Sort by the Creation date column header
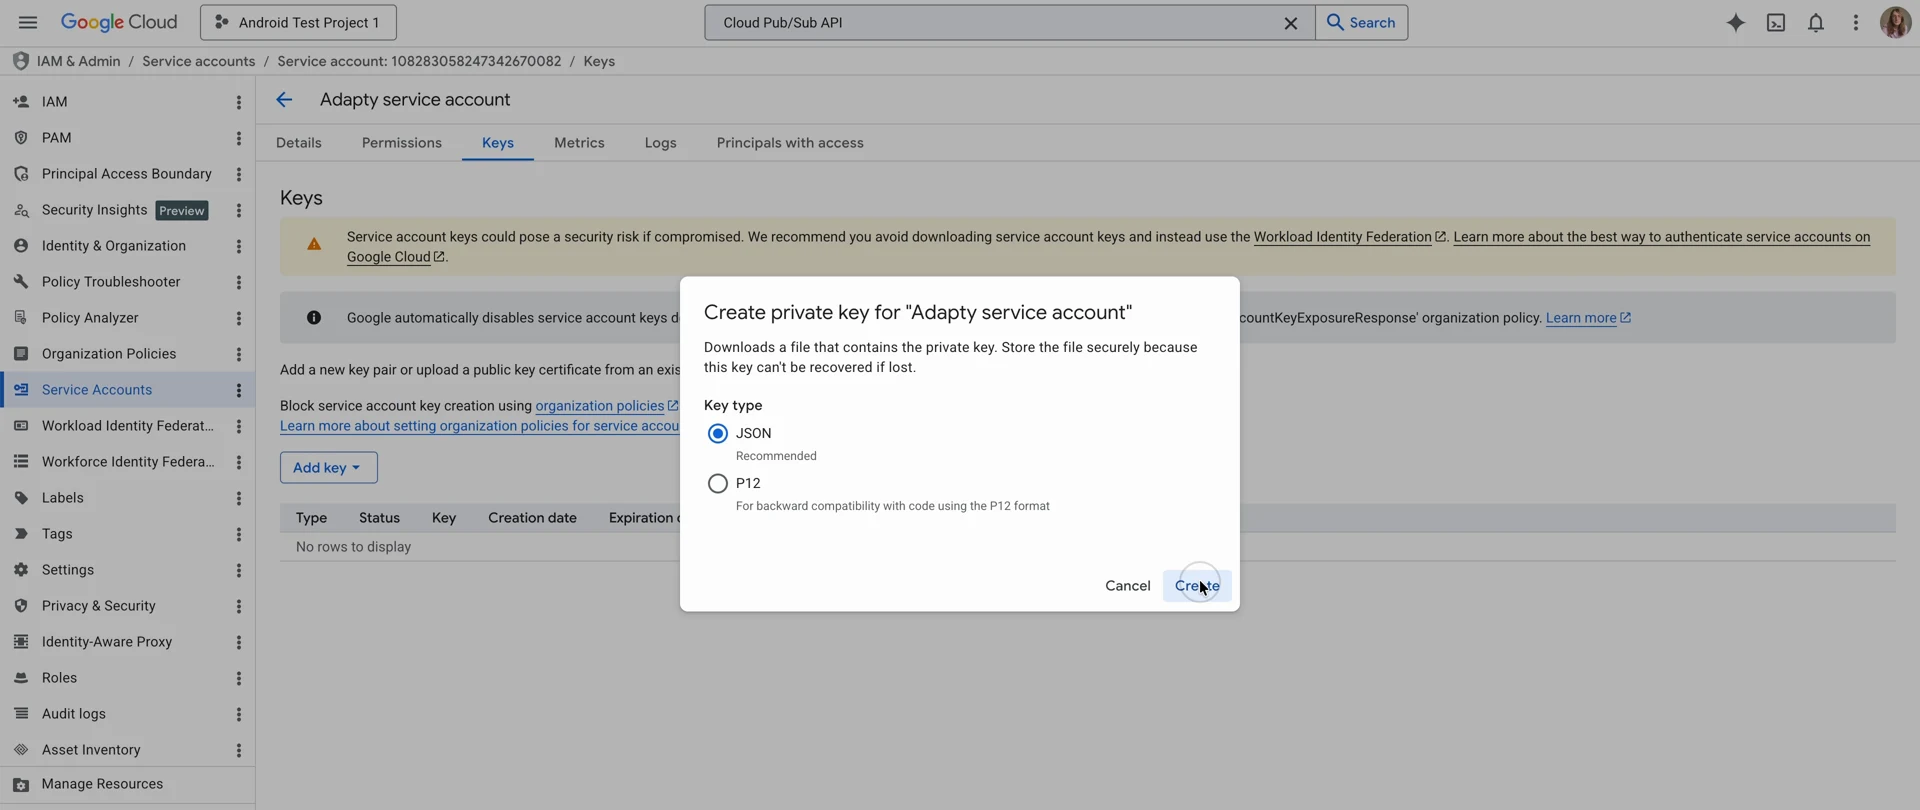Image resolution: width=1920 pixels, height=810 pixels. [x=532, y=518]
